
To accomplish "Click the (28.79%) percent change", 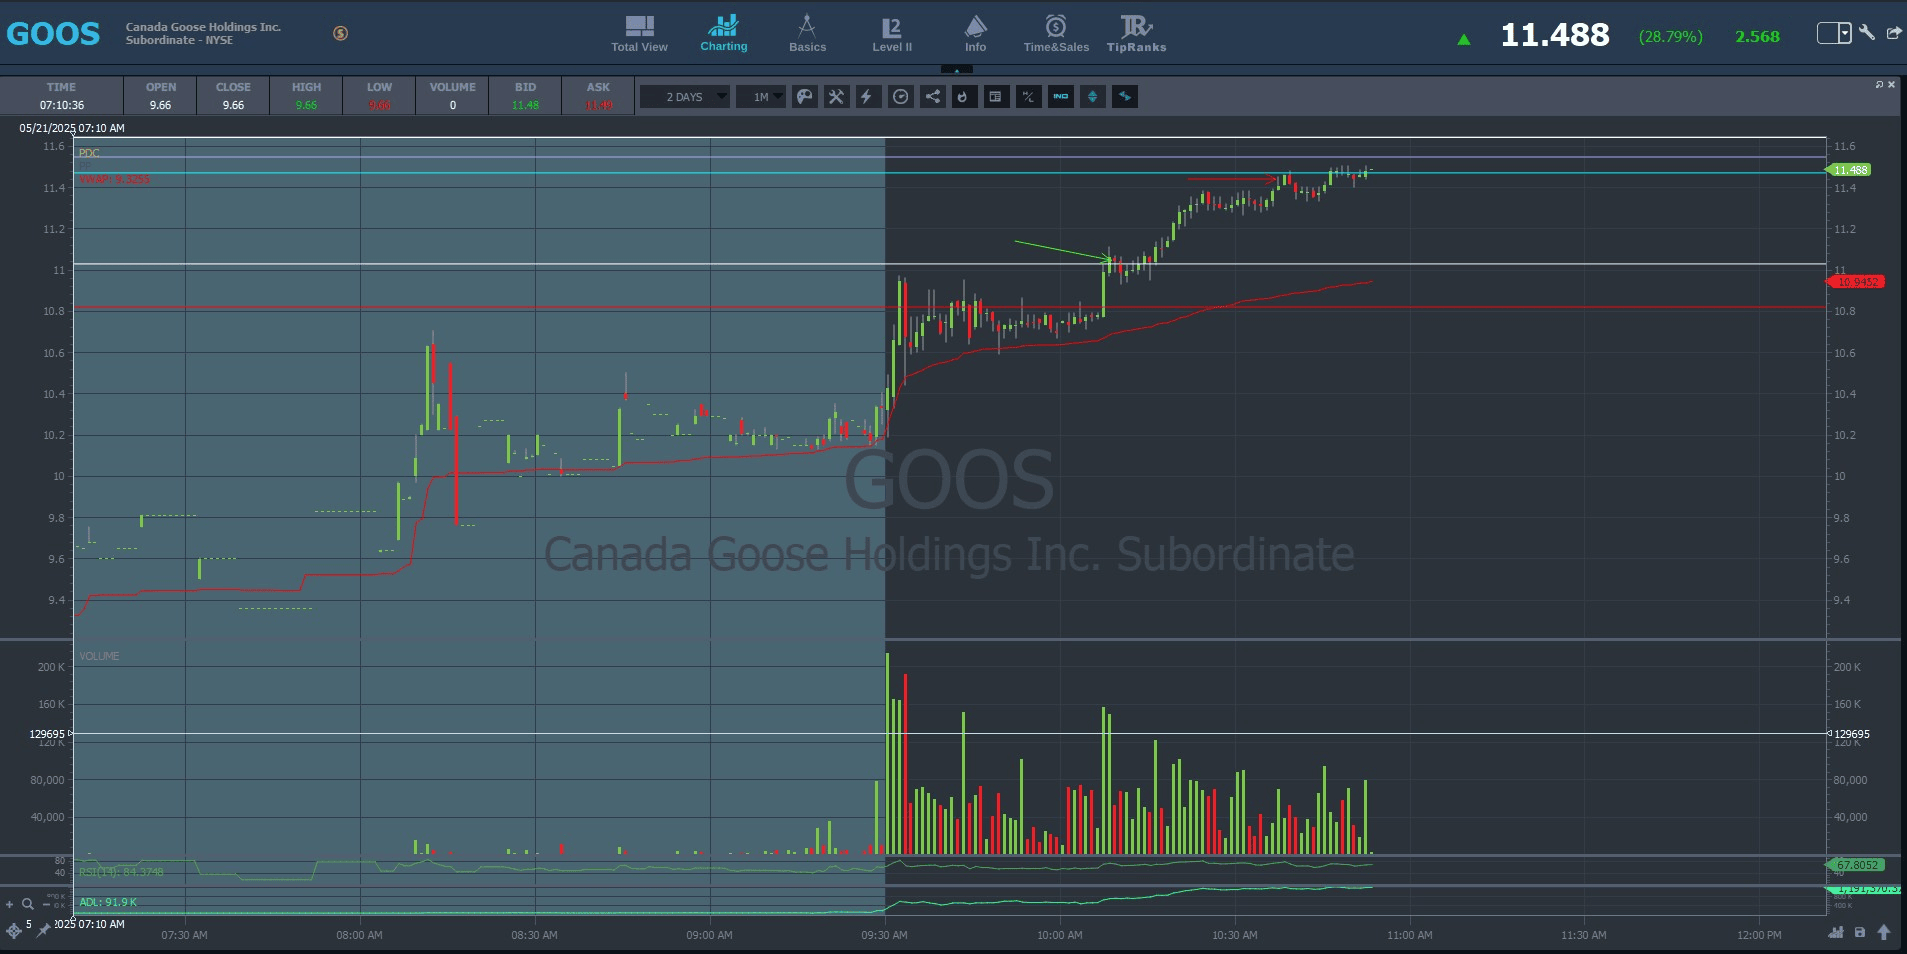I will click(1670, 37).
